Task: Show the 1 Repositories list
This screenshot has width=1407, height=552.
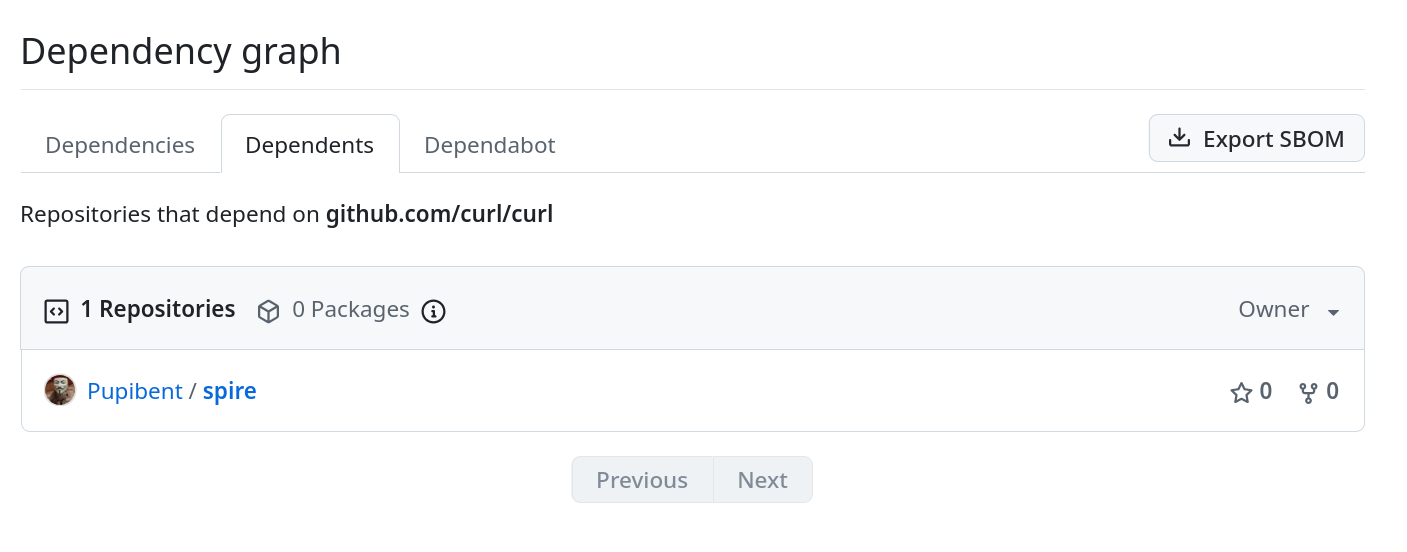Action: click(x=157, y=310)
